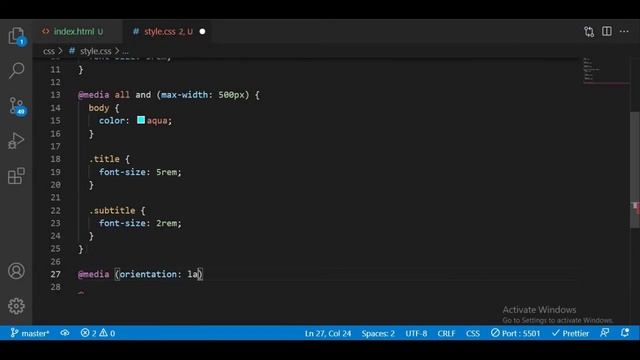This screenshot has width=640, height=360.
Task: Click the "max-width" property text
Action: point(184,95)
